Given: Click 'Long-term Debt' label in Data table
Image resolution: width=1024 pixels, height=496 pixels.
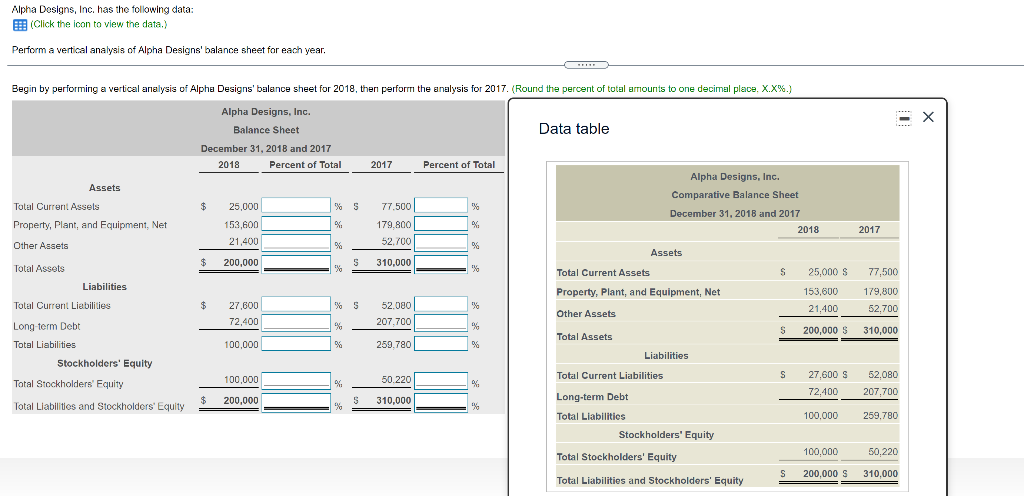Looking at the screenshot, I should coord(592,397).
